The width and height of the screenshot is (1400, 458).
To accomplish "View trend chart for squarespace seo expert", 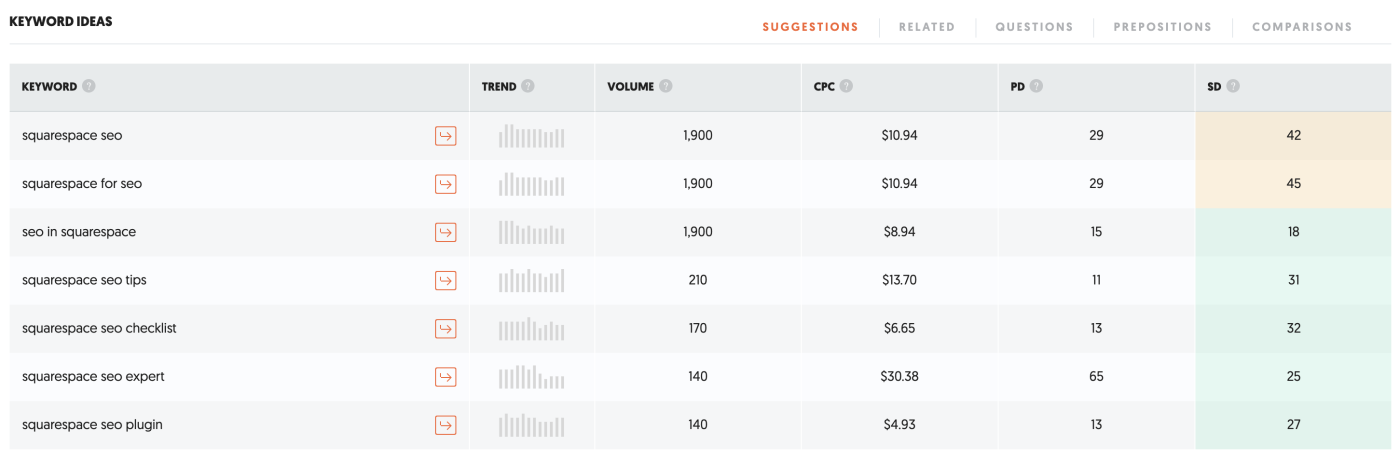I will [531, 377].
